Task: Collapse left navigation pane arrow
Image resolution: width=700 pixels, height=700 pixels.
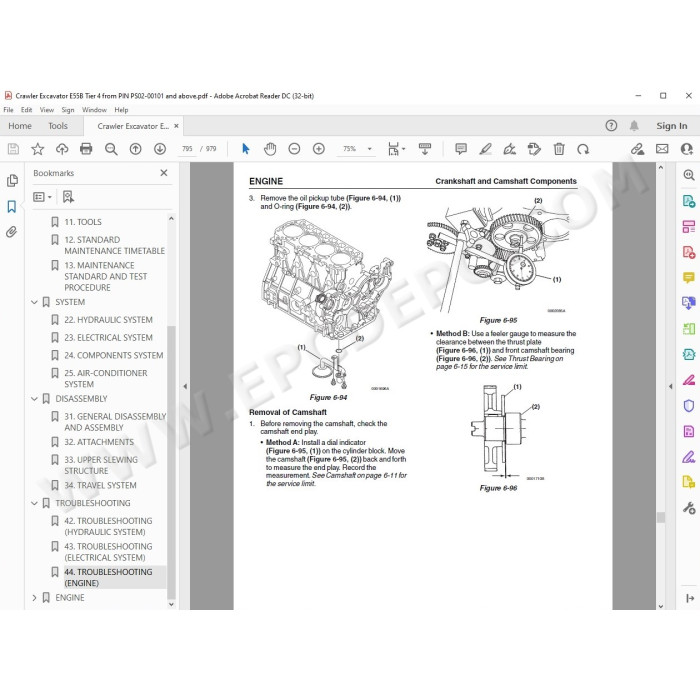Action: pos(185,386)
